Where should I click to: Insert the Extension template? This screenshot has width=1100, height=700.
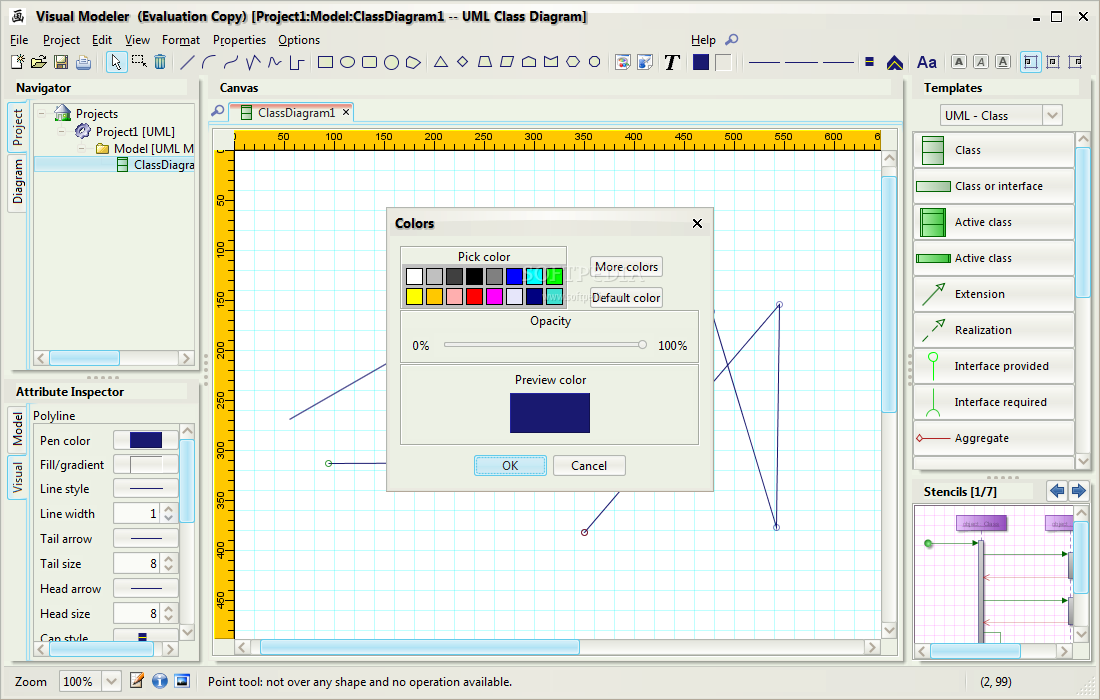[994, 294]
